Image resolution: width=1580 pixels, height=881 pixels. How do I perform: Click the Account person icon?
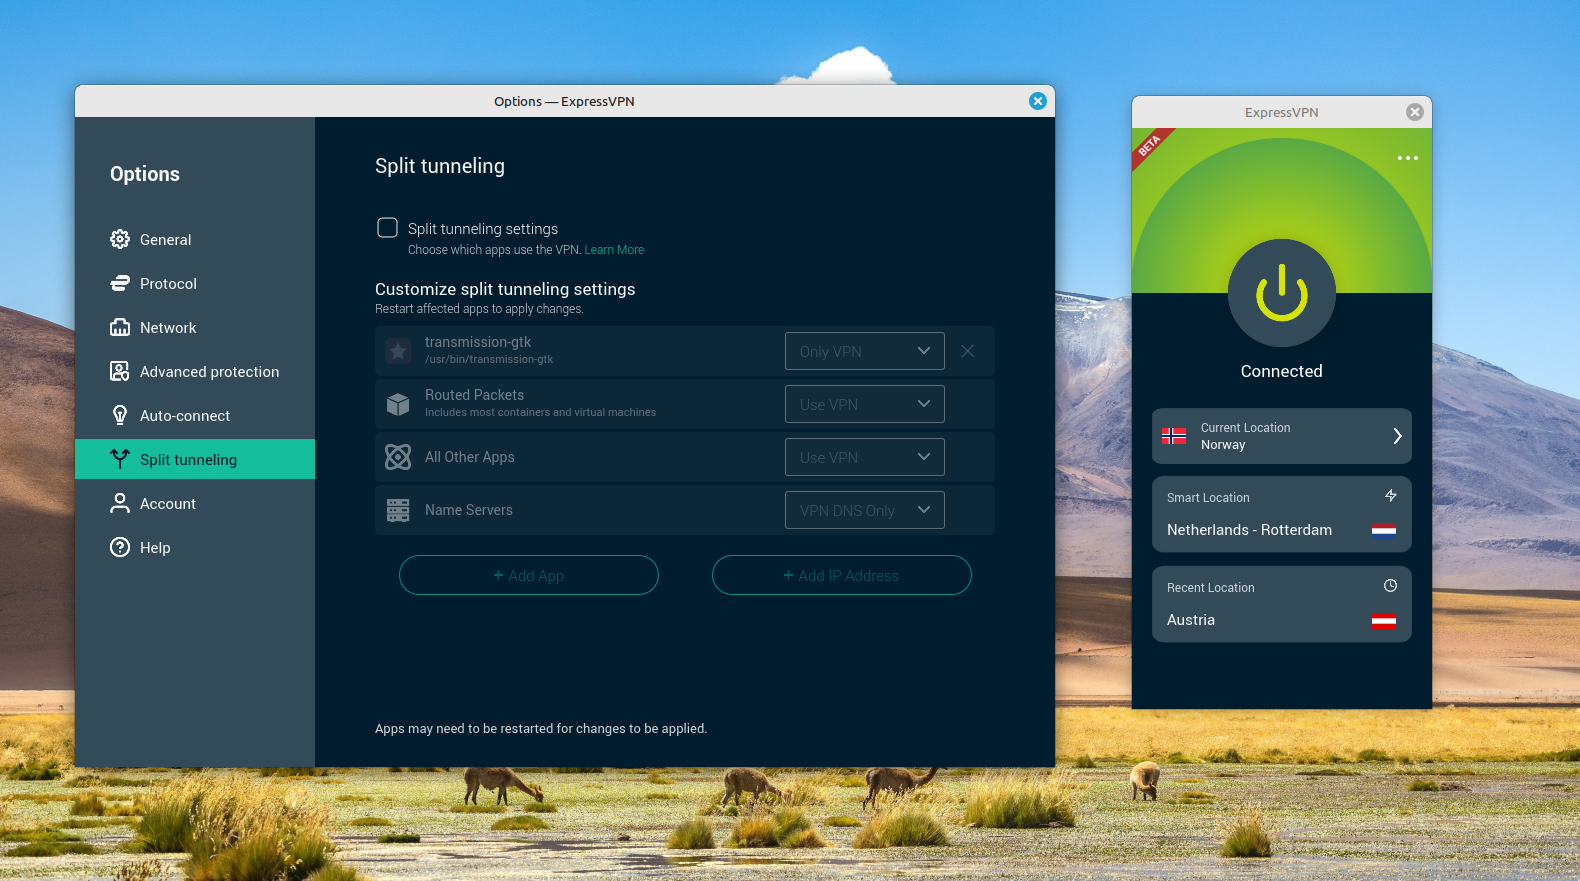[x=120, y=503]
